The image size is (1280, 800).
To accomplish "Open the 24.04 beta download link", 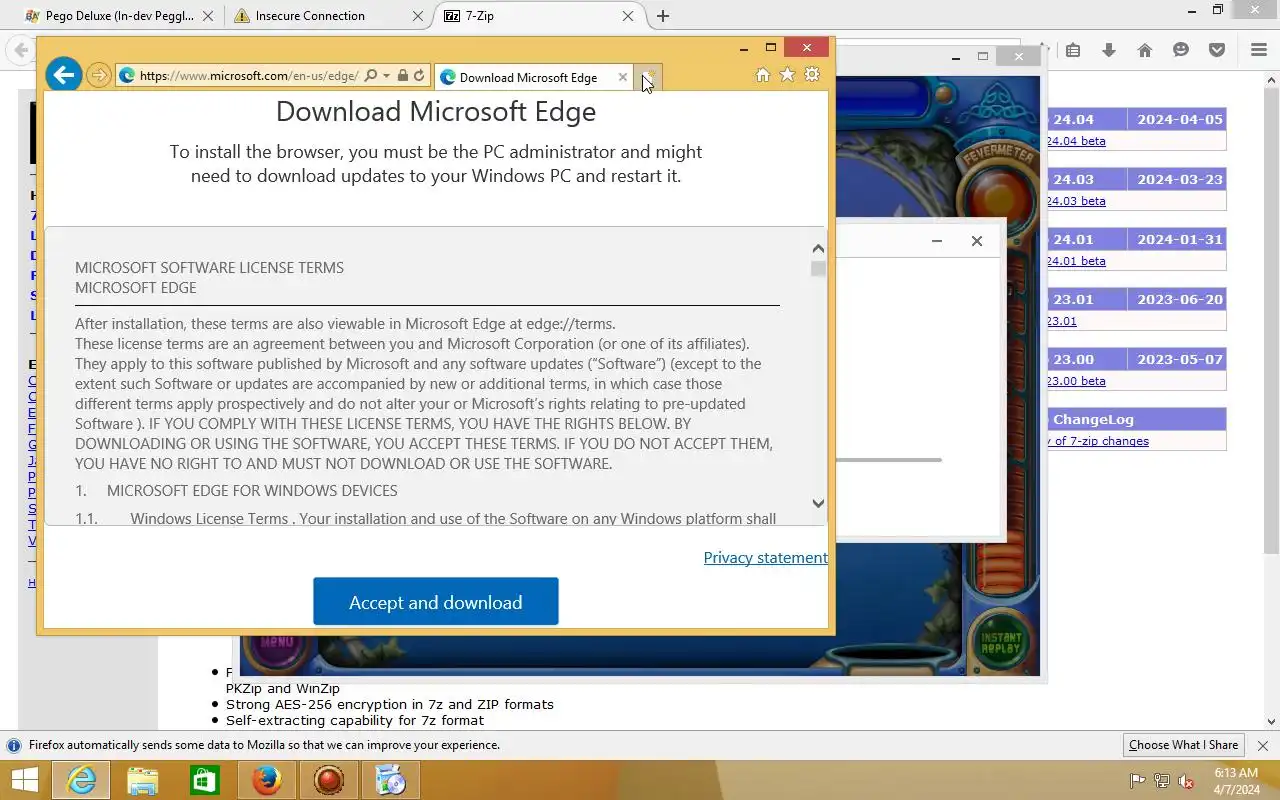I will tap(1076, 141).
